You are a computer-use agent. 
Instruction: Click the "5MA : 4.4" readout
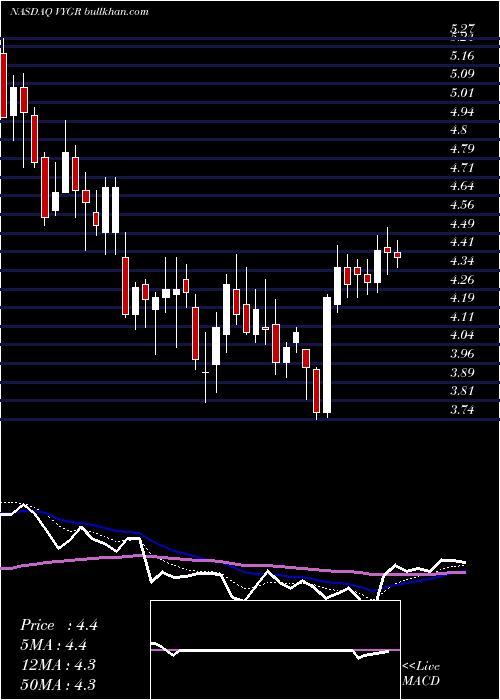tap(53, 645)
